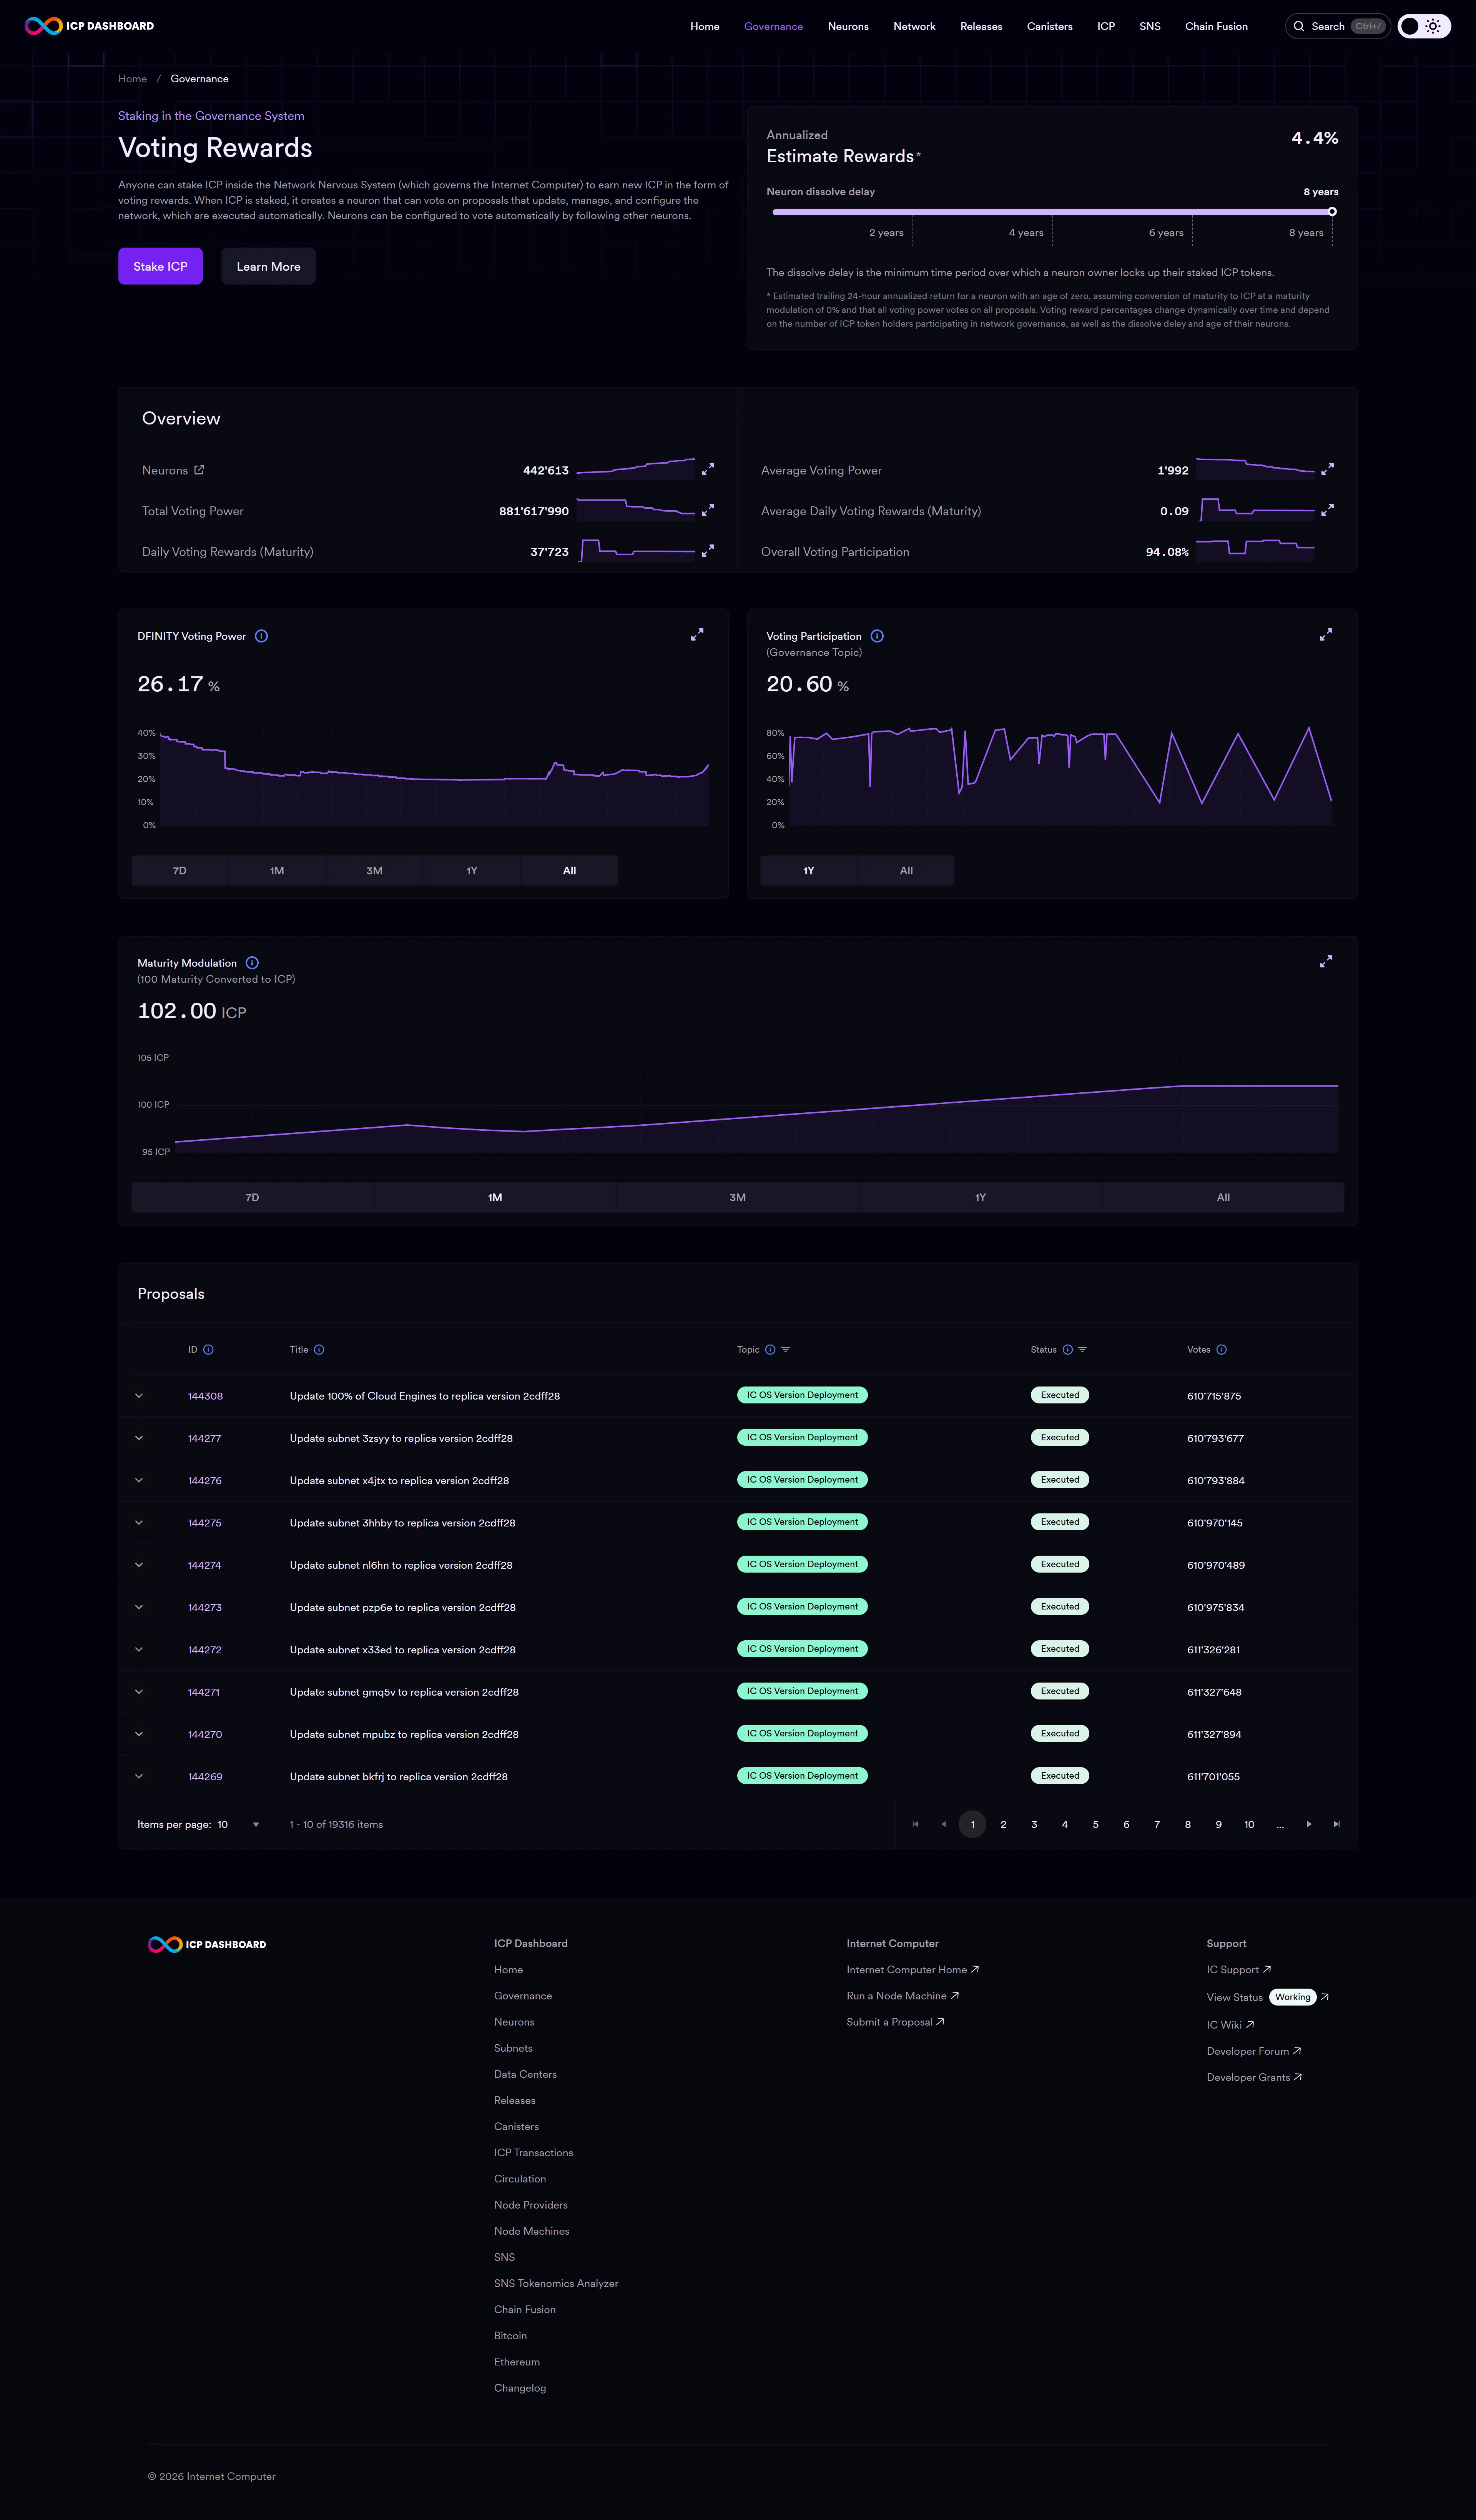This screenshot has width=1476, height=2520.
Task: Expand proposal 144271 row details
Action: [x=139, y=1692]
